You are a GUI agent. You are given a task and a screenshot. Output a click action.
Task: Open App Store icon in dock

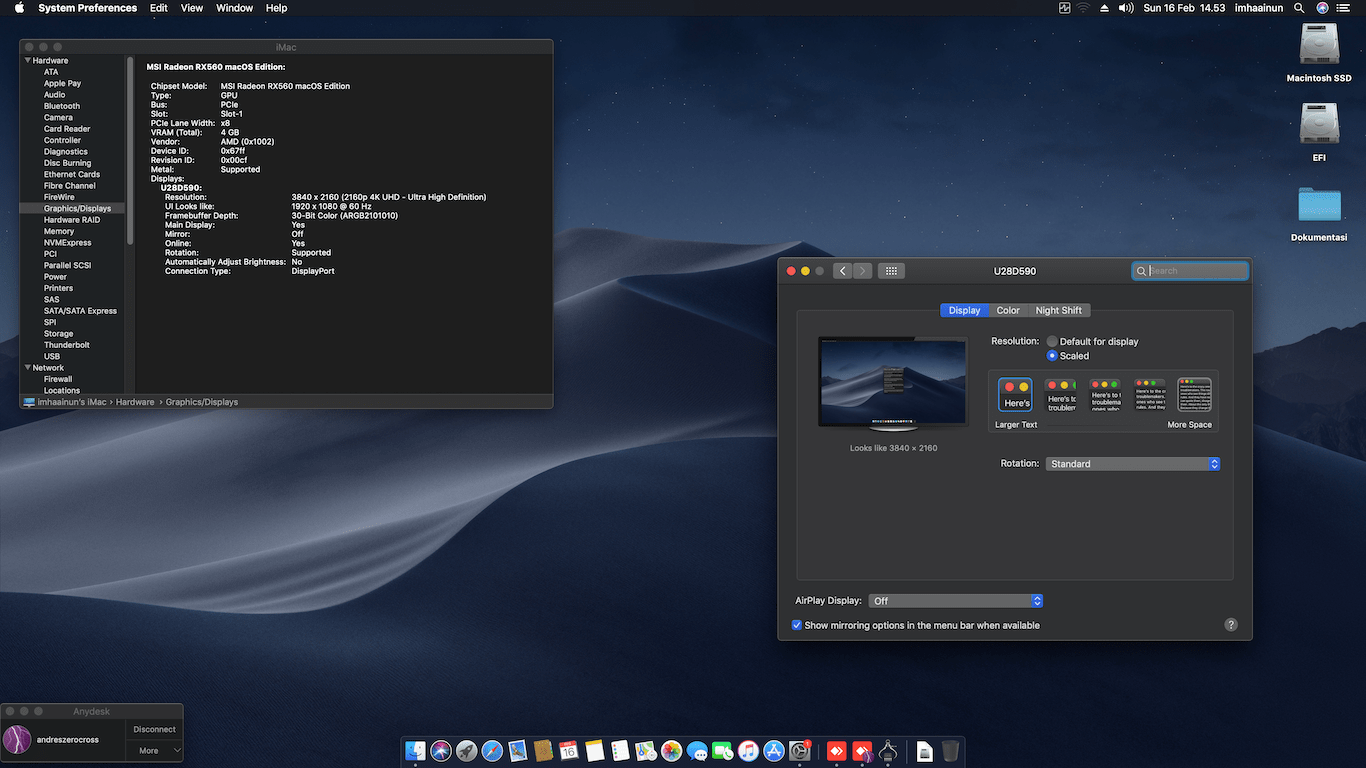click(x=774, y=751)
